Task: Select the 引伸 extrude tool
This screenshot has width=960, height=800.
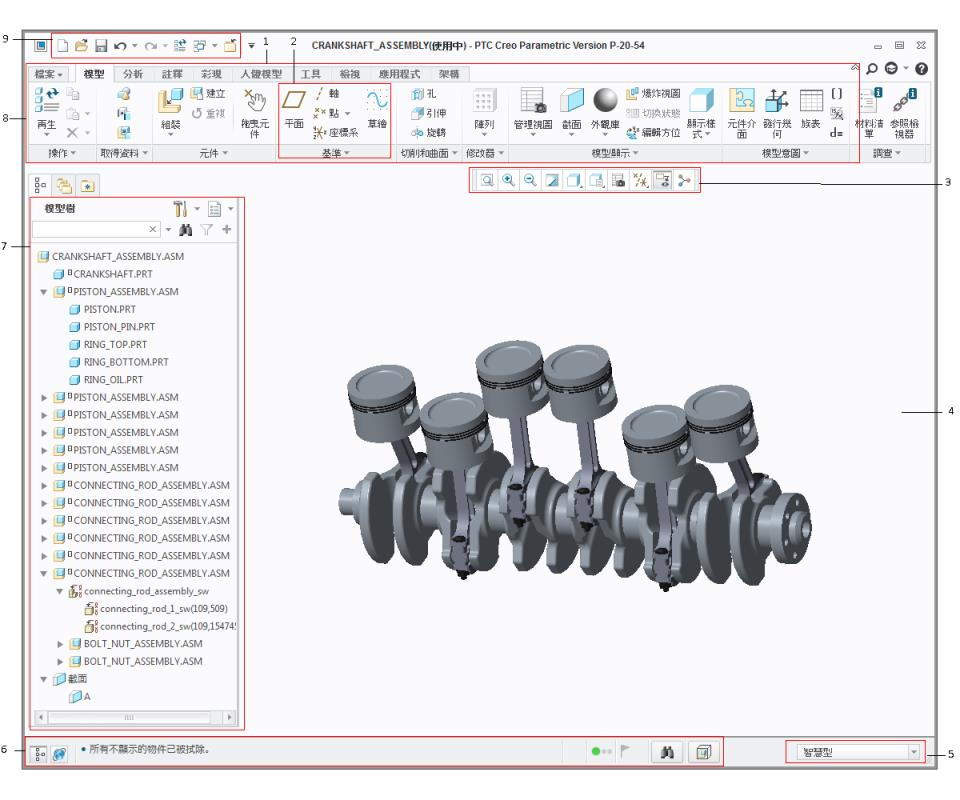Action: coord(429,113)
